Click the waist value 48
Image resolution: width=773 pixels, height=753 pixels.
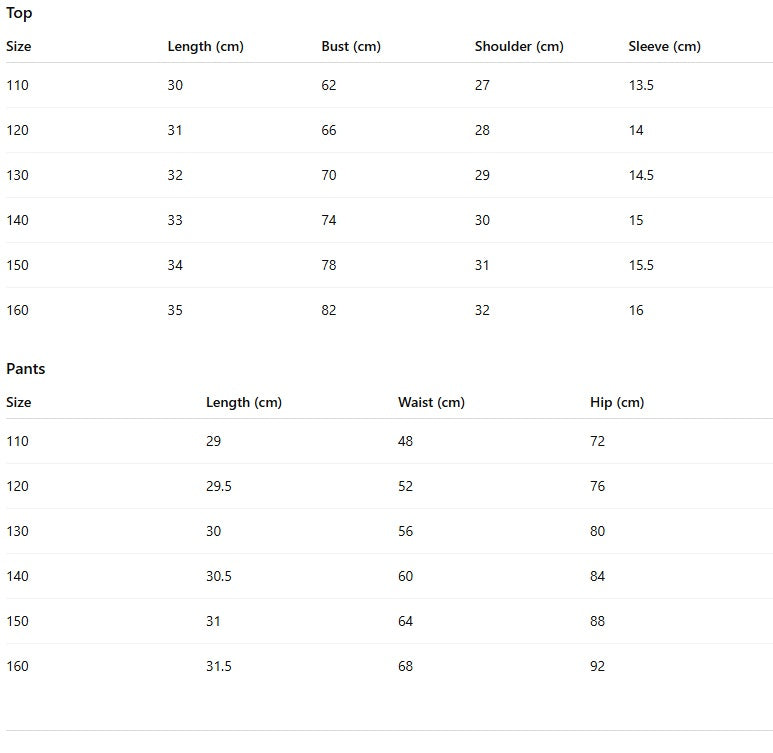pyautogui.click(x=405, y=441)
